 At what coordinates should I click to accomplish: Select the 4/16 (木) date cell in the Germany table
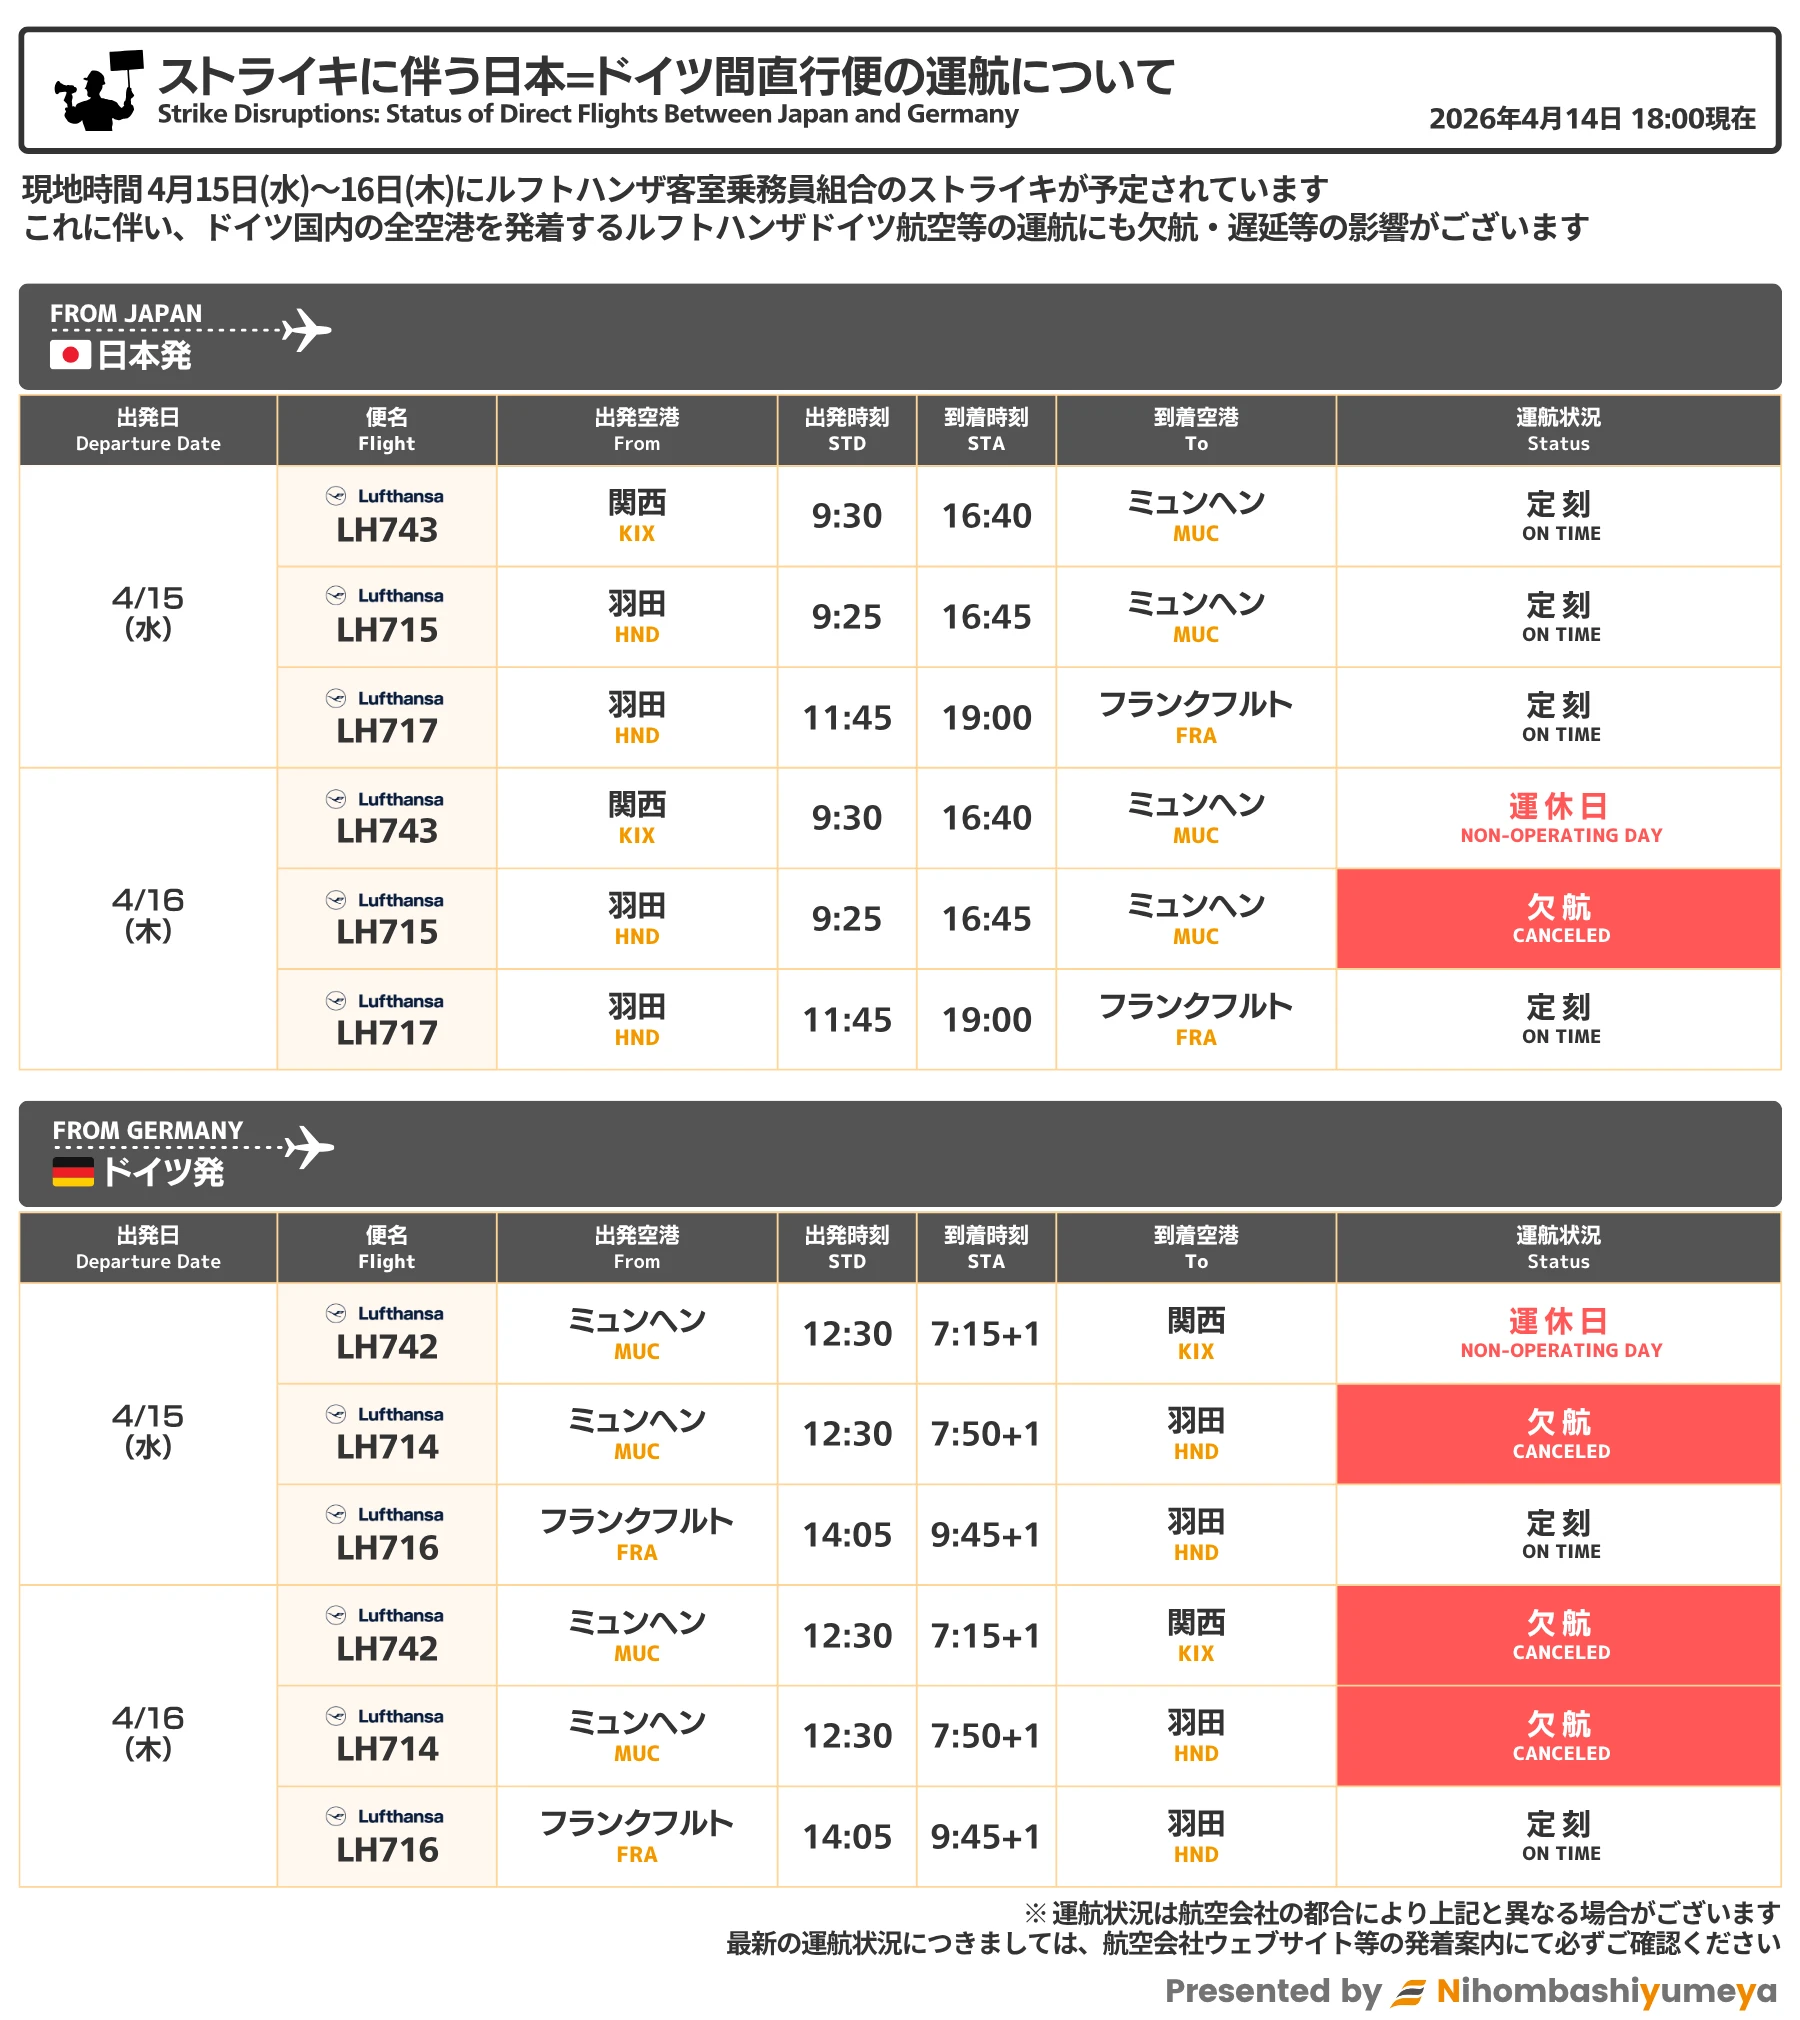pos(148,1733)
